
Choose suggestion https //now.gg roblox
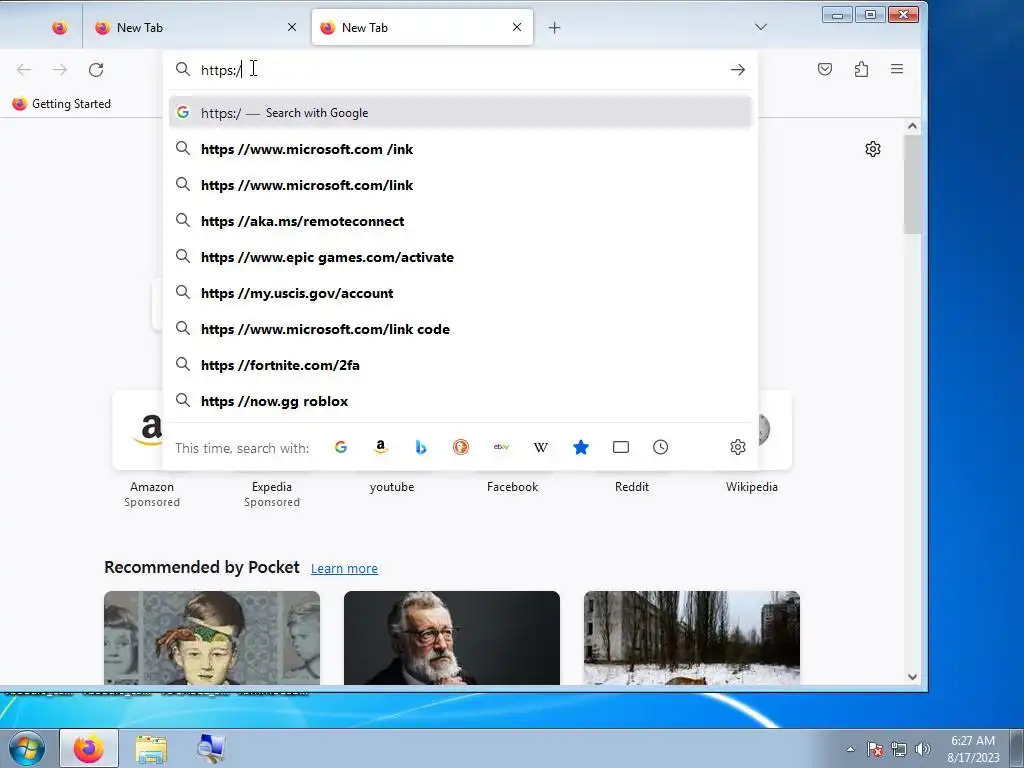[x=460, y=401]
